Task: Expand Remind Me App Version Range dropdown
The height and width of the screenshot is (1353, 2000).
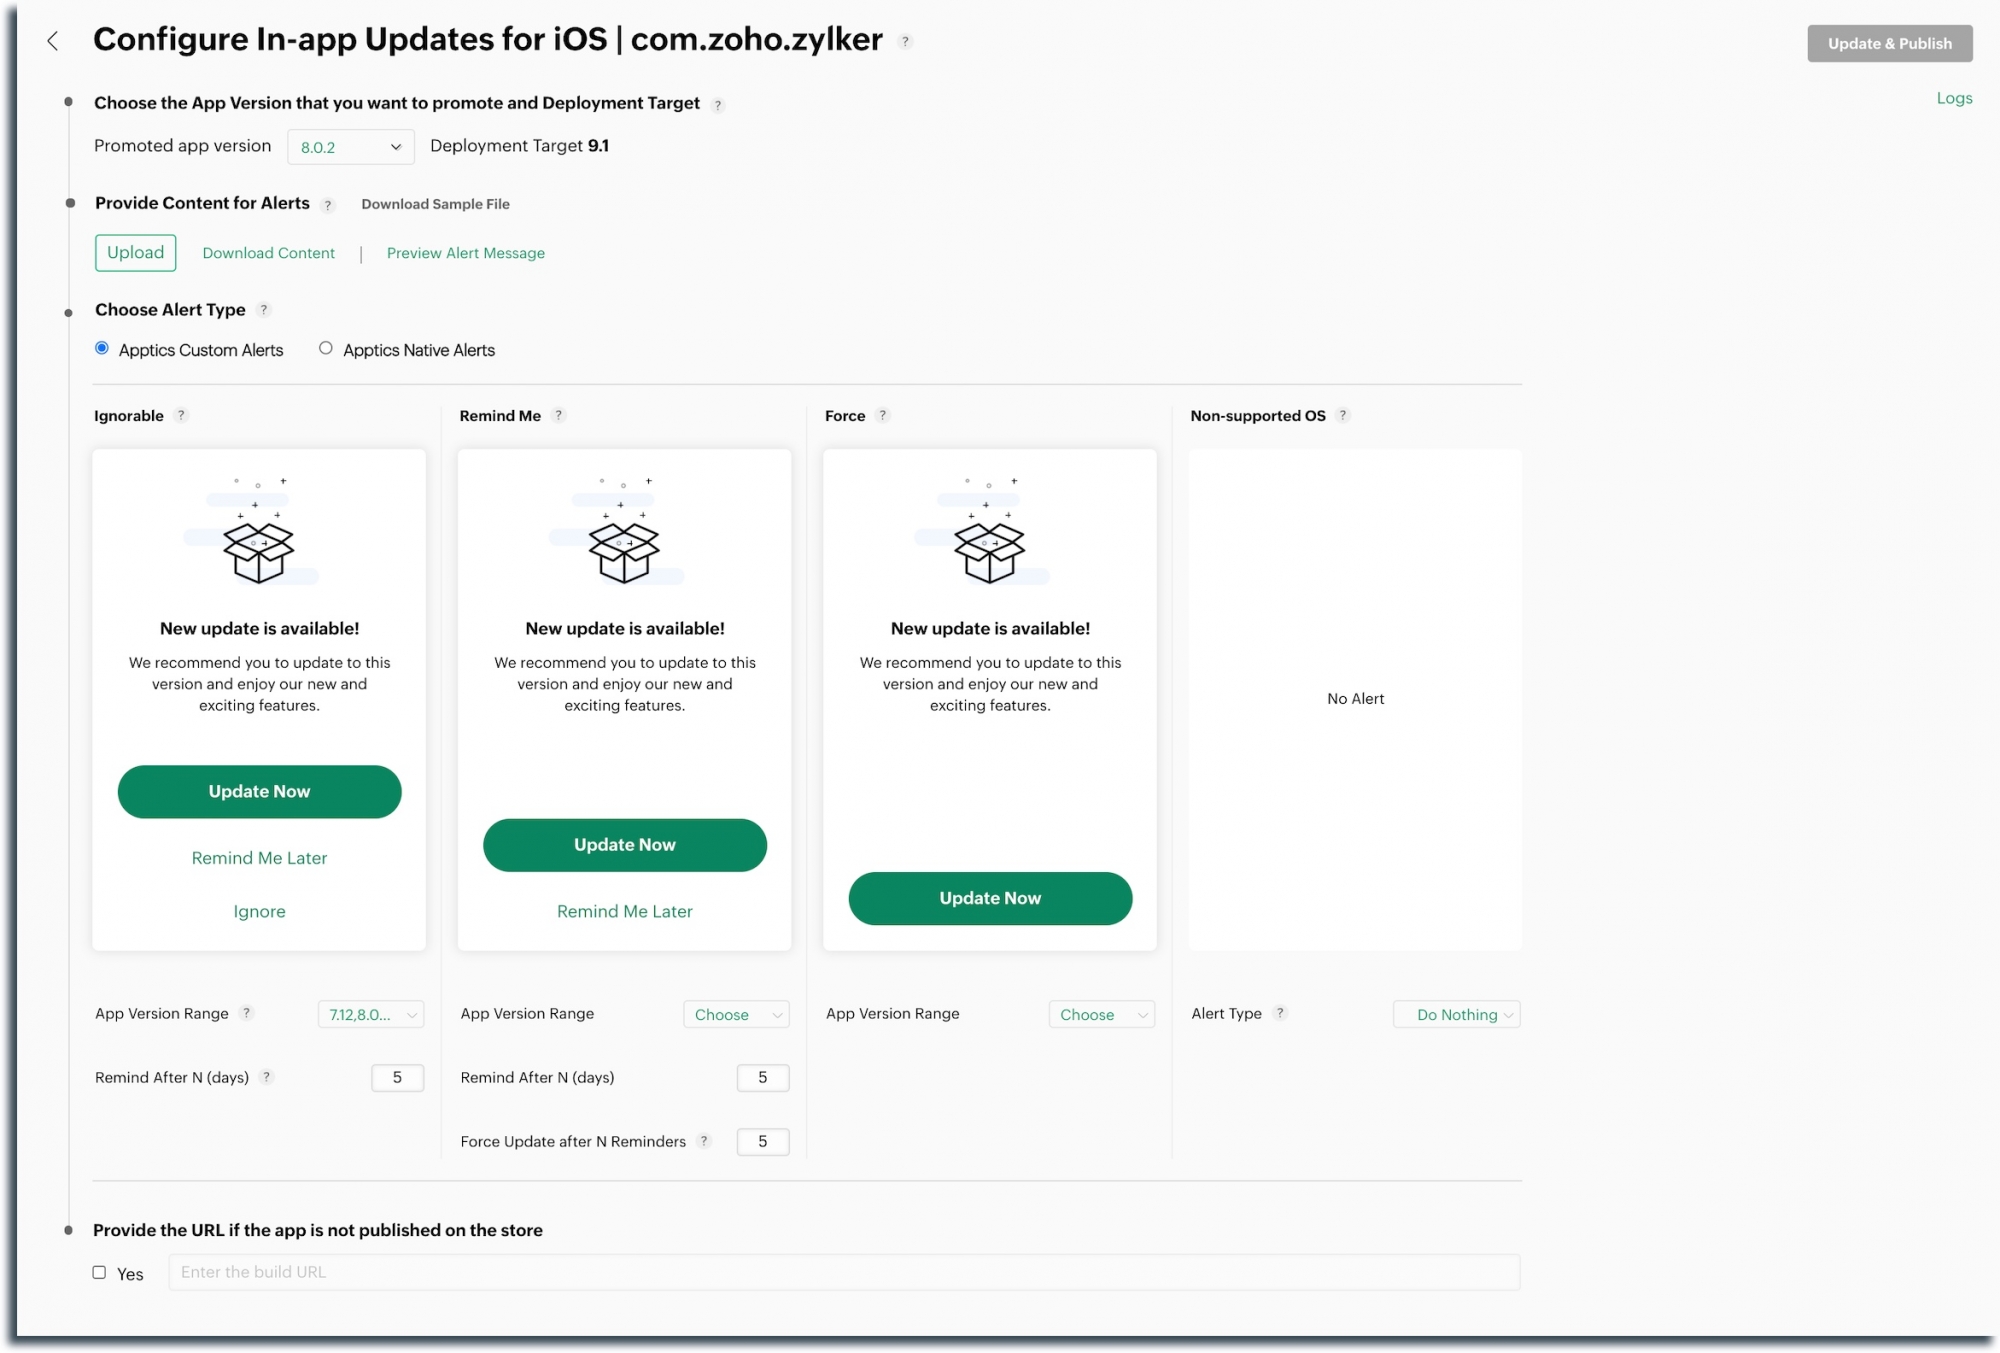Action: coord(736,1014)
